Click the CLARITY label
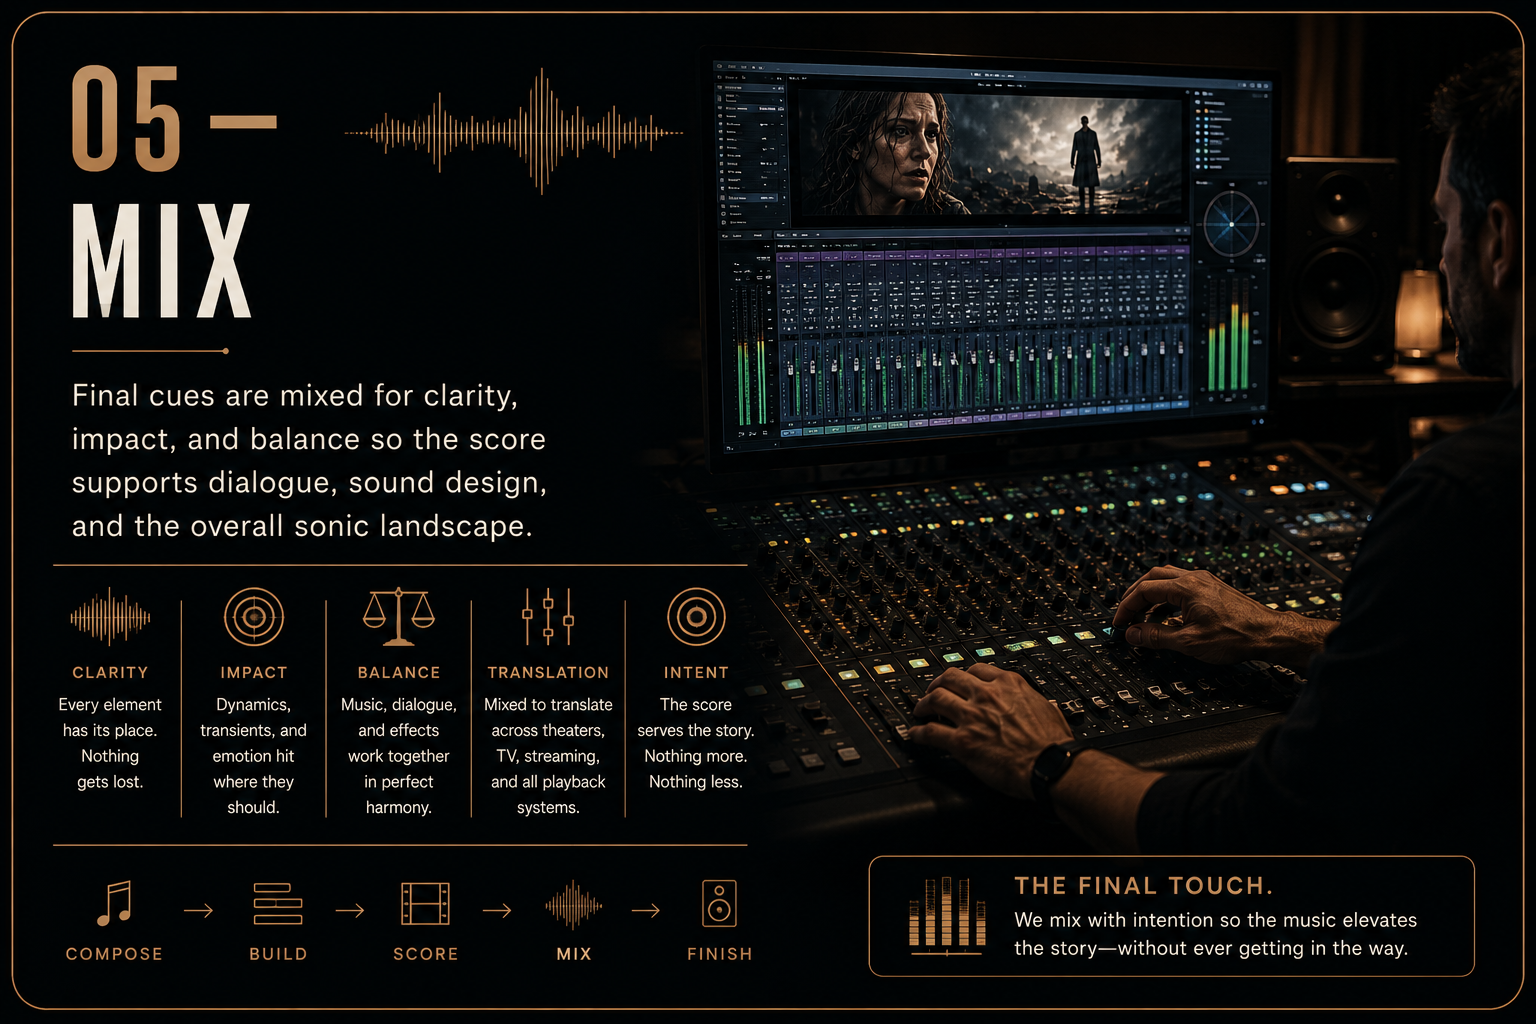1536x1024 pixels. click(x=110, y=673)
